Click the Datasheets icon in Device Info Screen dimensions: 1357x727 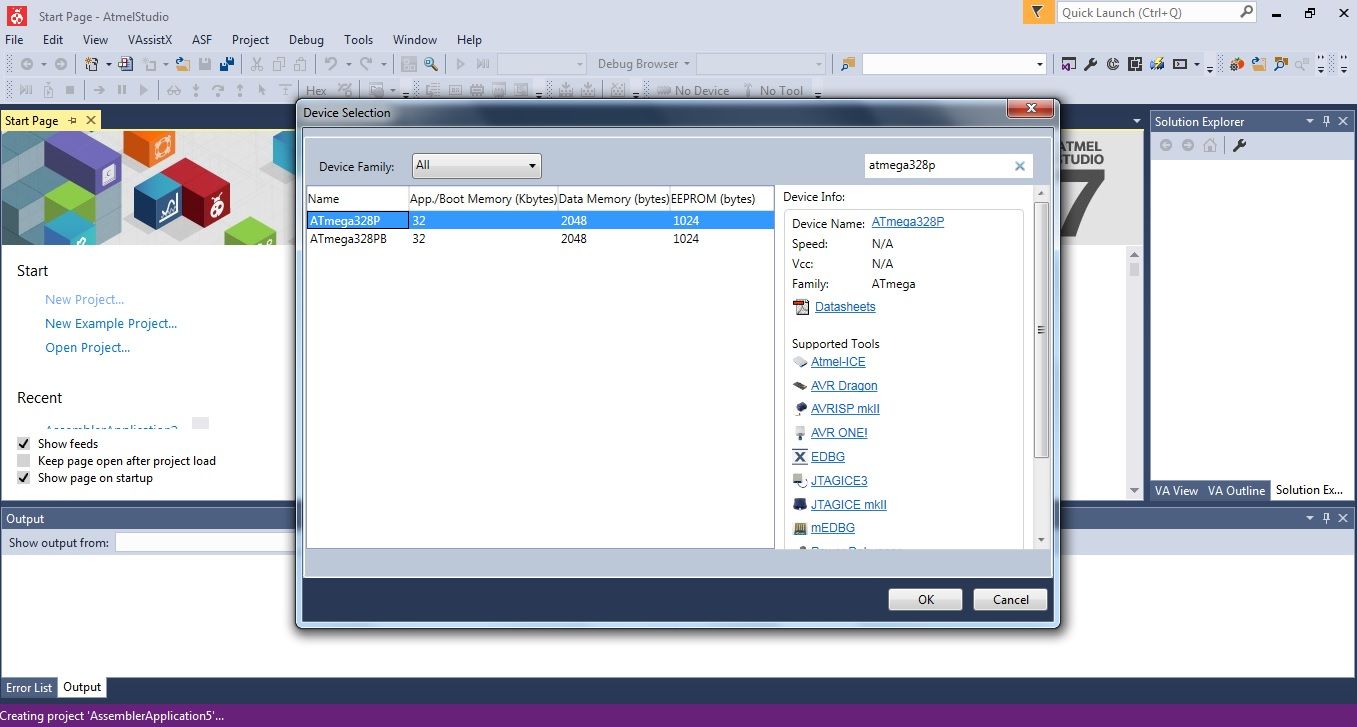click(x=801, y=307)
